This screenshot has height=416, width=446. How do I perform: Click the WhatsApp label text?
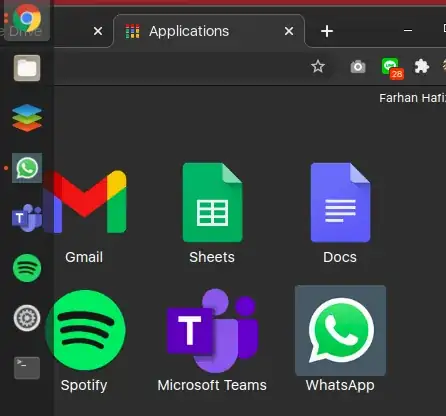point(340,386)
